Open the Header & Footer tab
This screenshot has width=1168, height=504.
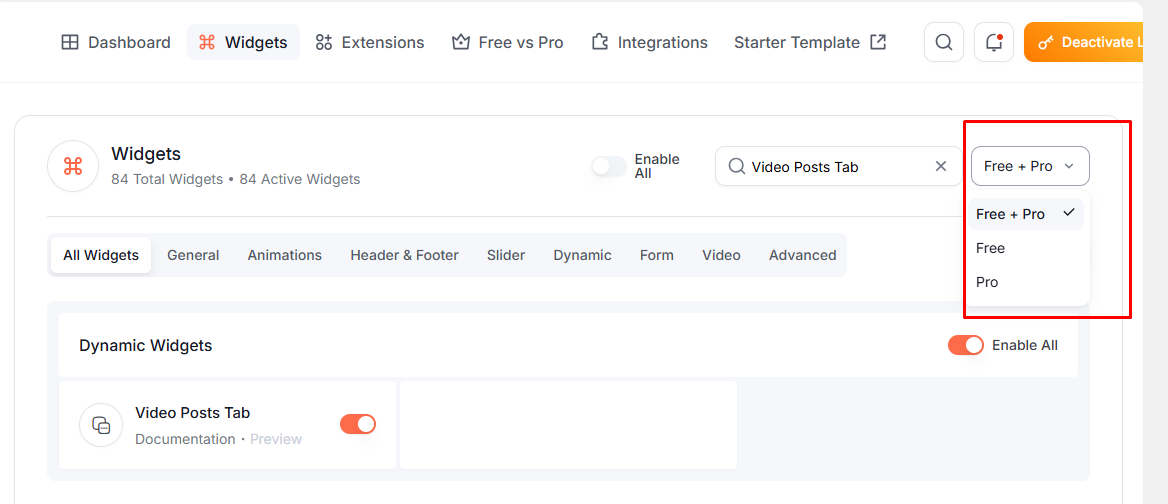[404, 255]
